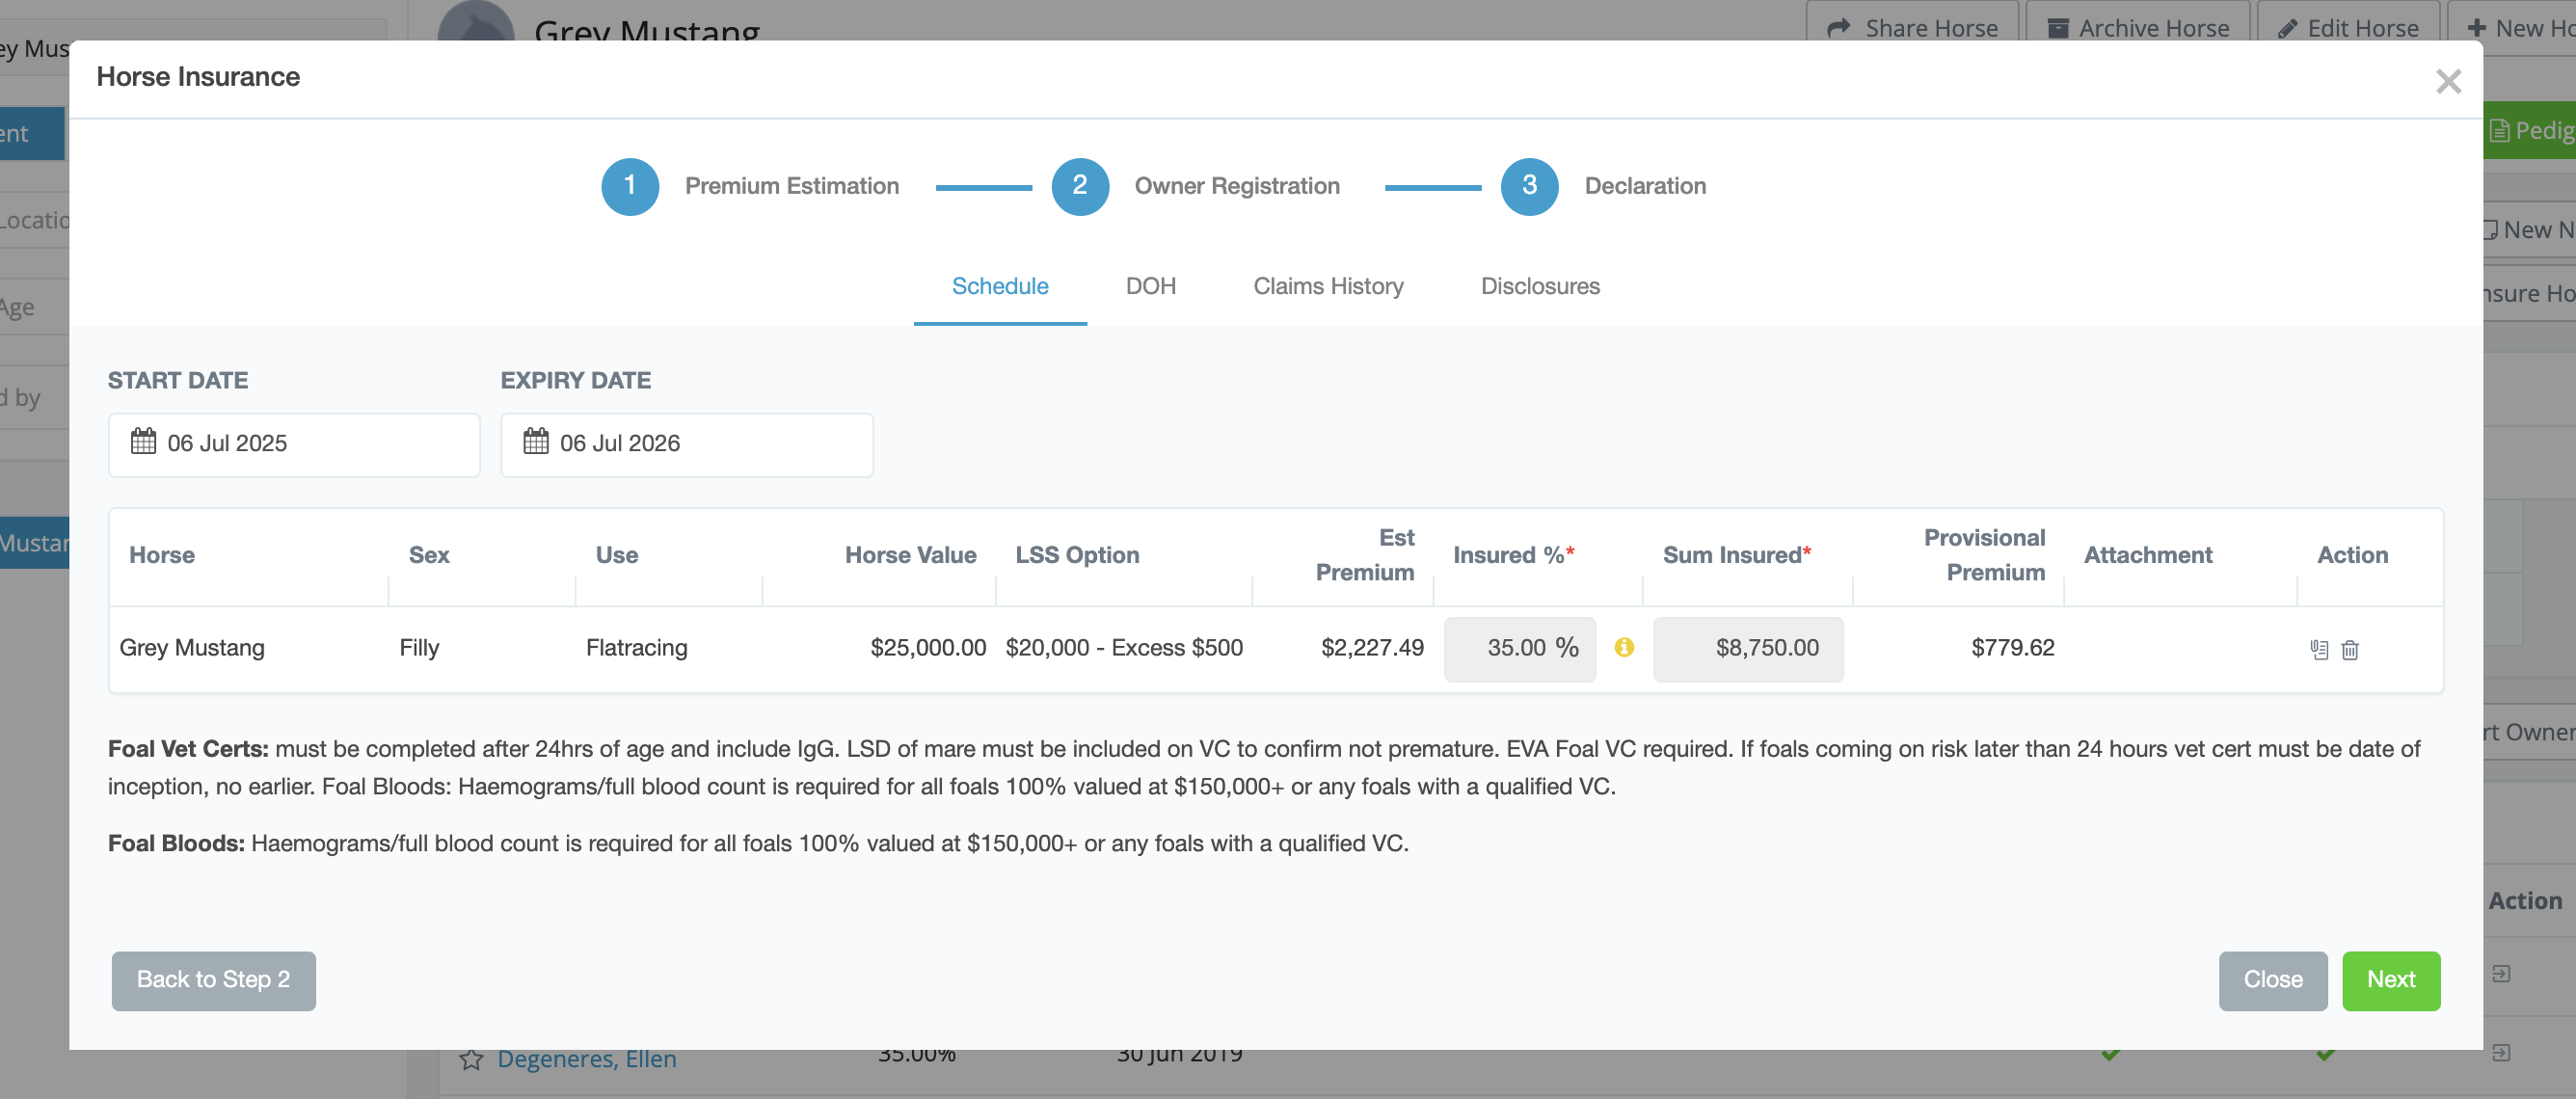Close the Horse Insurance dialog with the X

(x=2447, y=81)
